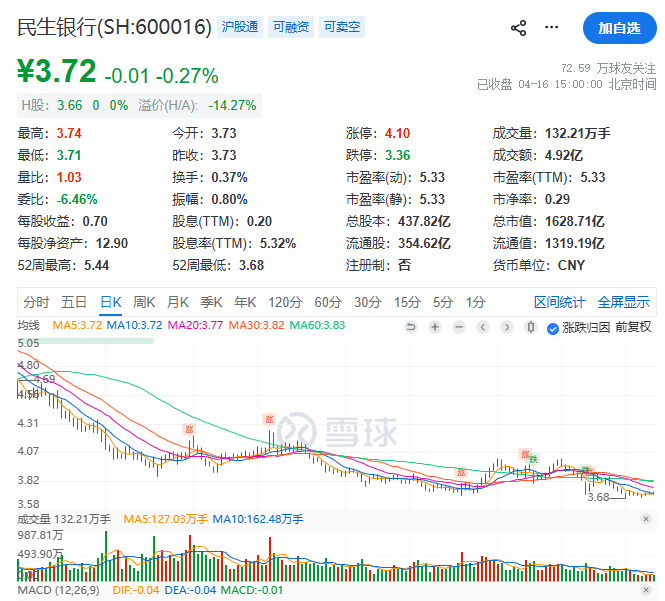Click the 可卖空 tag
The height and width of the screenshot is (601, 665).
[342, 27]
